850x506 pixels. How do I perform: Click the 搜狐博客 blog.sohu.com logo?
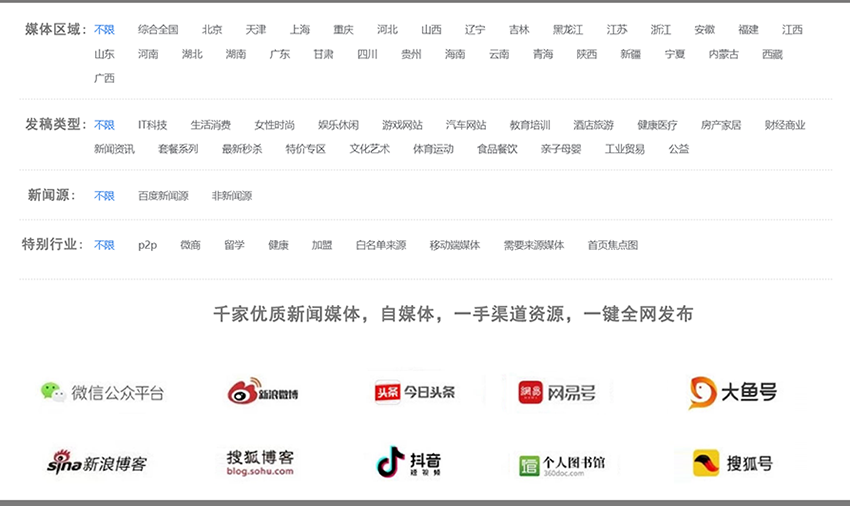pyautogui.click(x=260, y=463)
